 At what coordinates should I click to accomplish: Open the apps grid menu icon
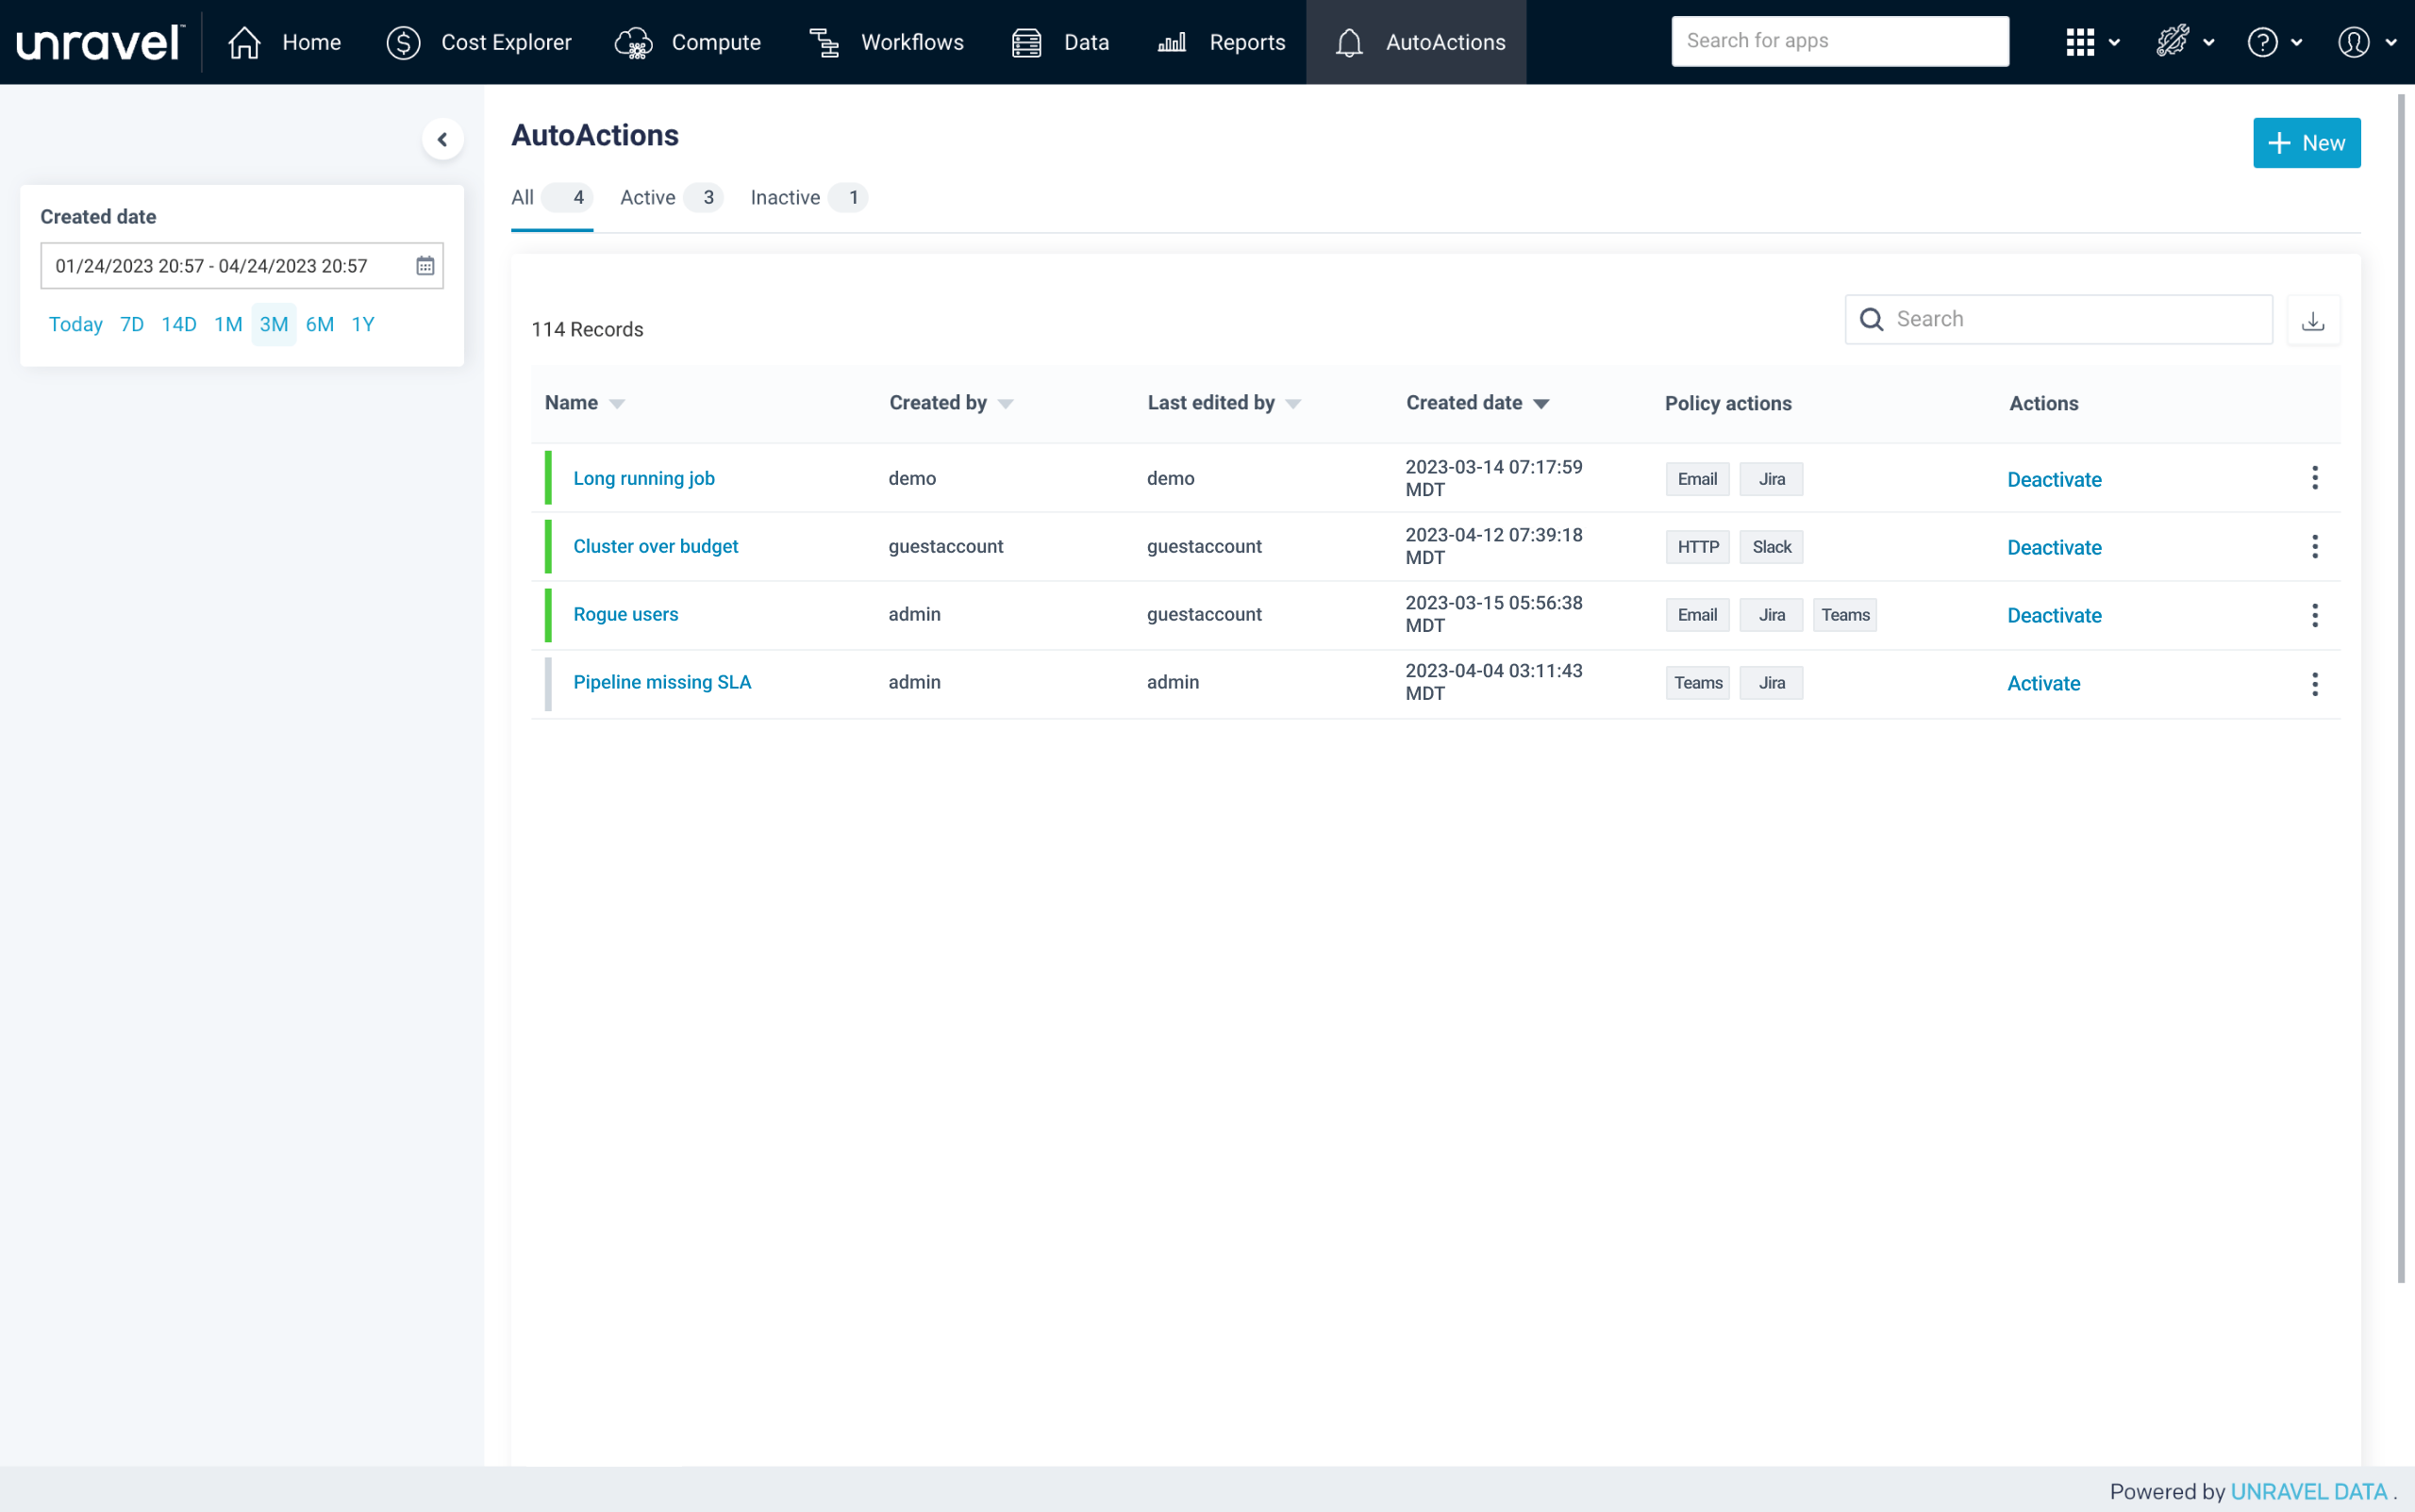click(x=2080, y=42)
